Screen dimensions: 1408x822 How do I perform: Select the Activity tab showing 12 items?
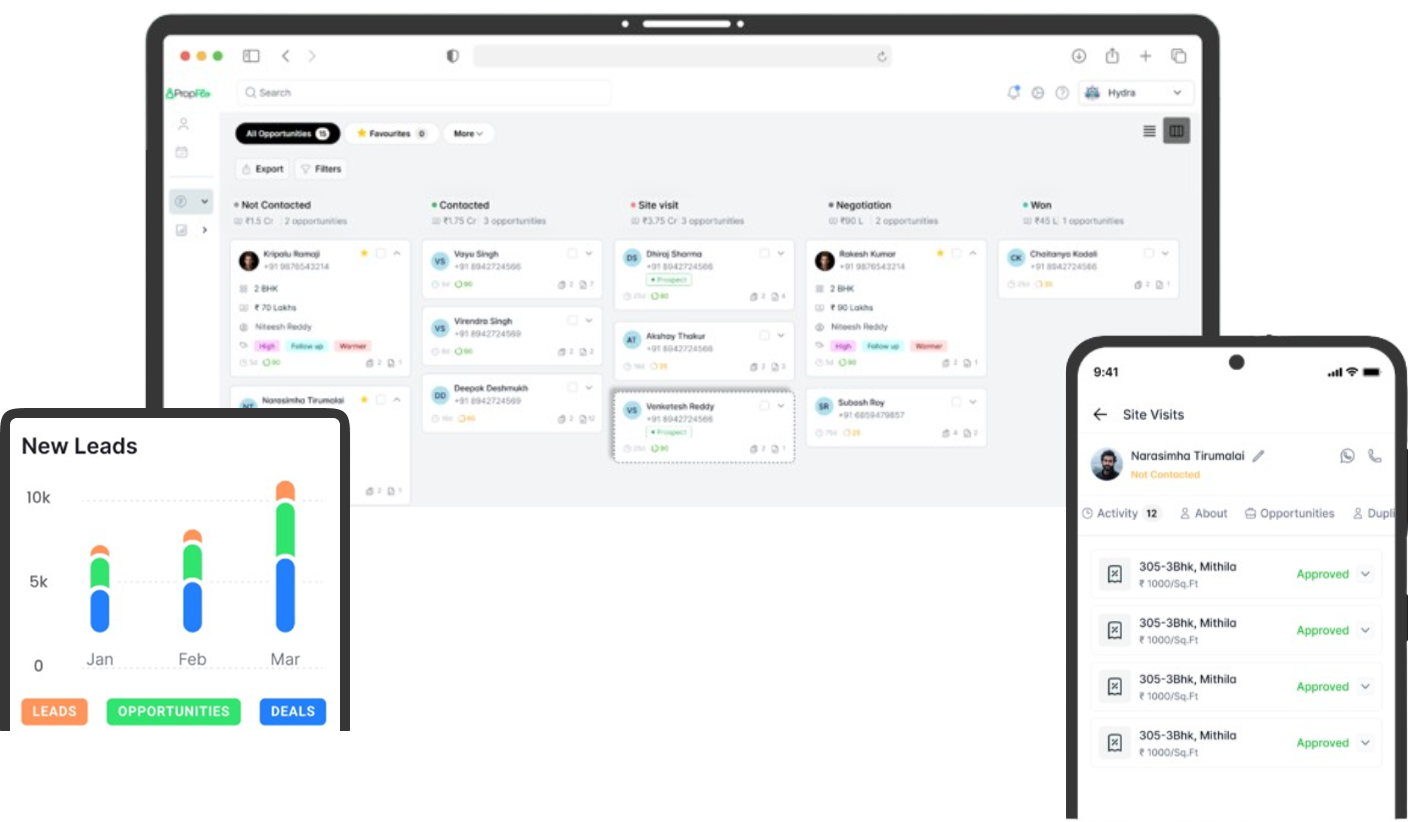[x=1120, y=513]
